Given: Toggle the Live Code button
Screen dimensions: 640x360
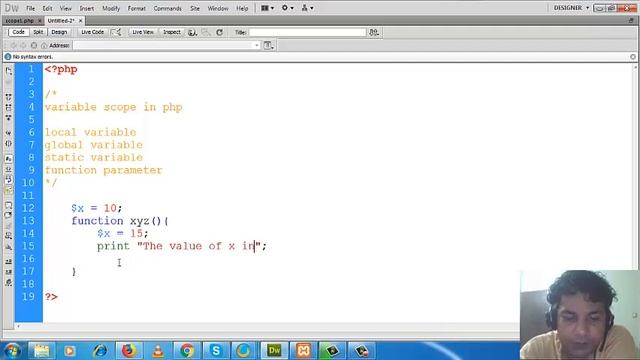Looking at the screenshot, I should point(93,32).
